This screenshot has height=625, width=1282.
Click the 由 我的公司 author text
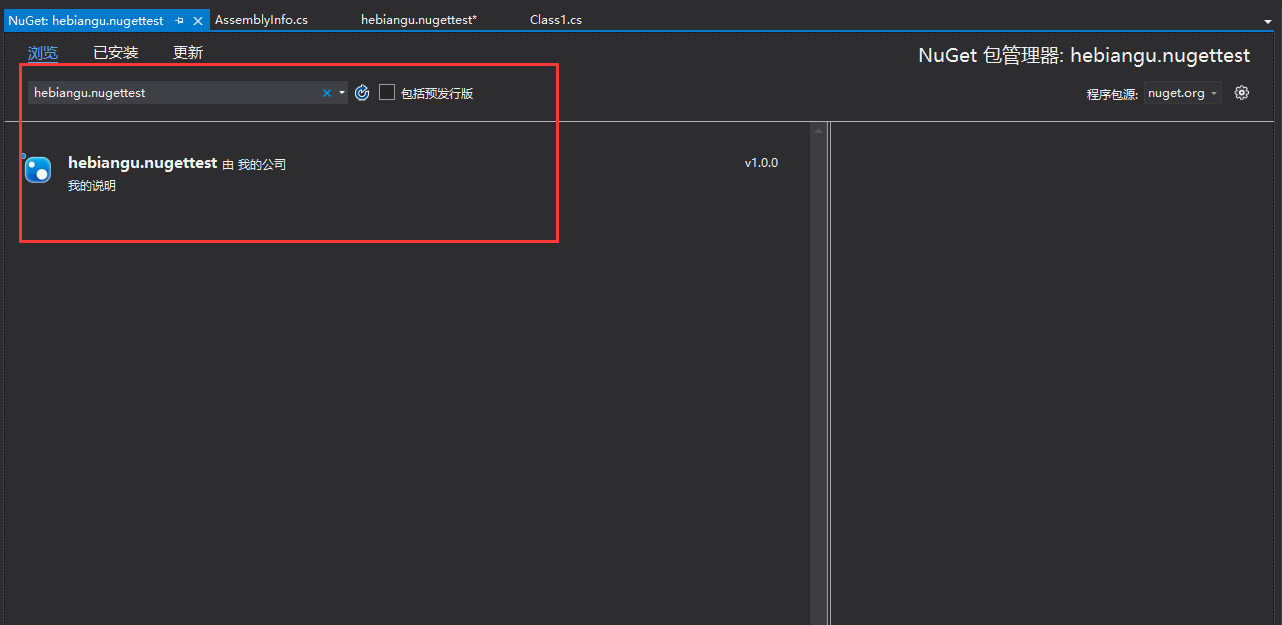point(254,164)
